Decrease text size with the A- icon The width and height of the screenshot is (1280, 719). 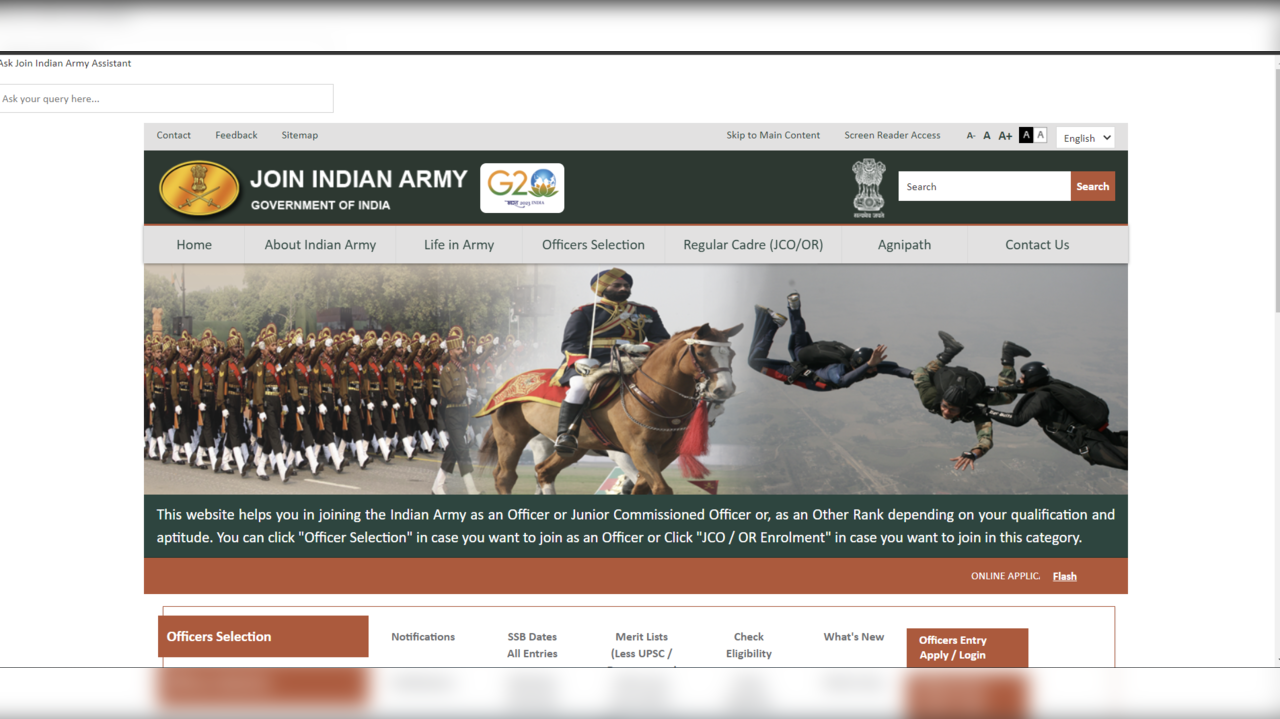(969, 135)
